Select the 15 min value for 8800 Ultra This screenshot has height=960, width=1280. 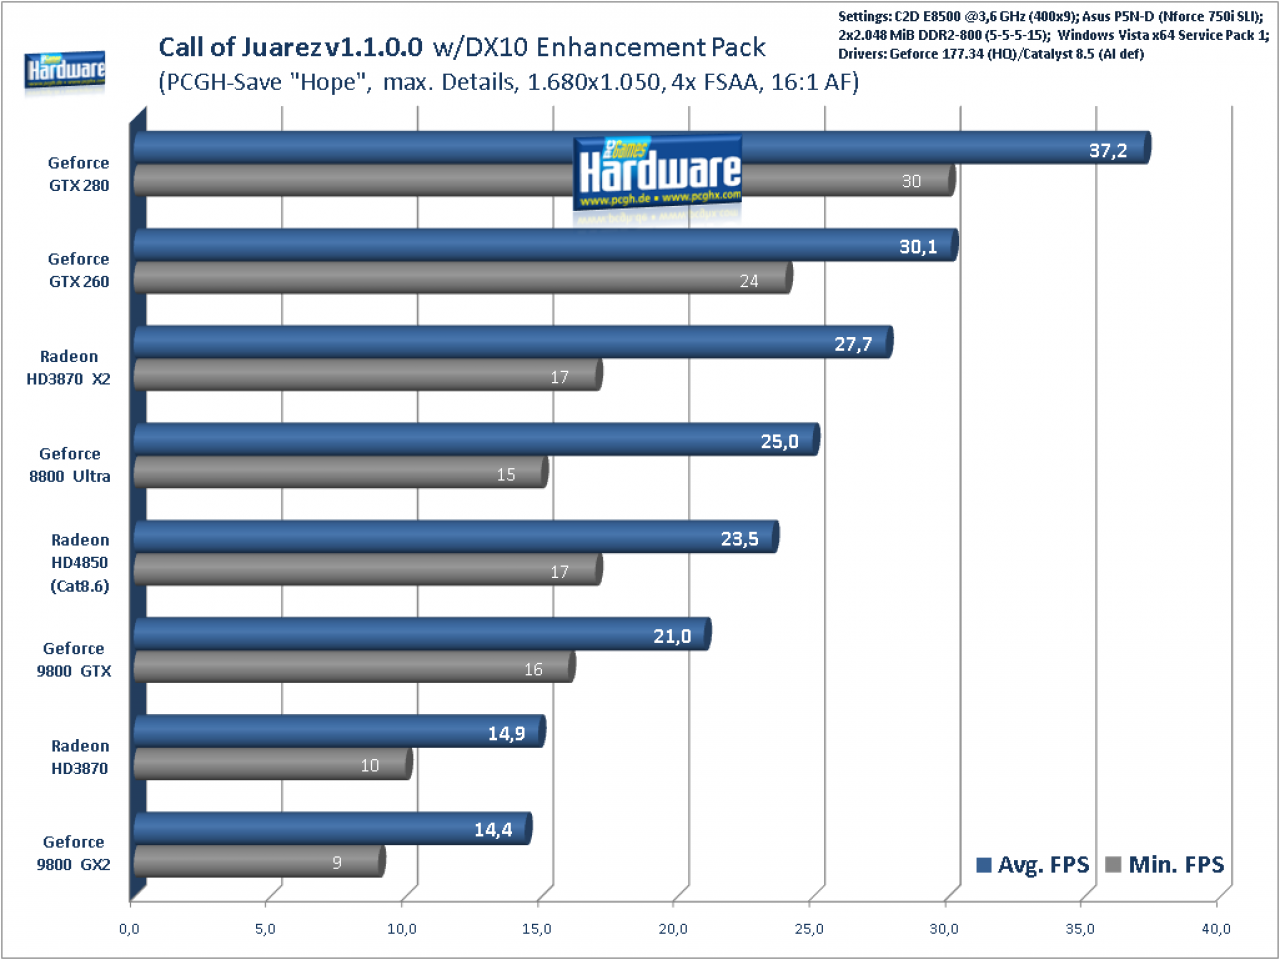pyautogui.click(x=506, y=474)
